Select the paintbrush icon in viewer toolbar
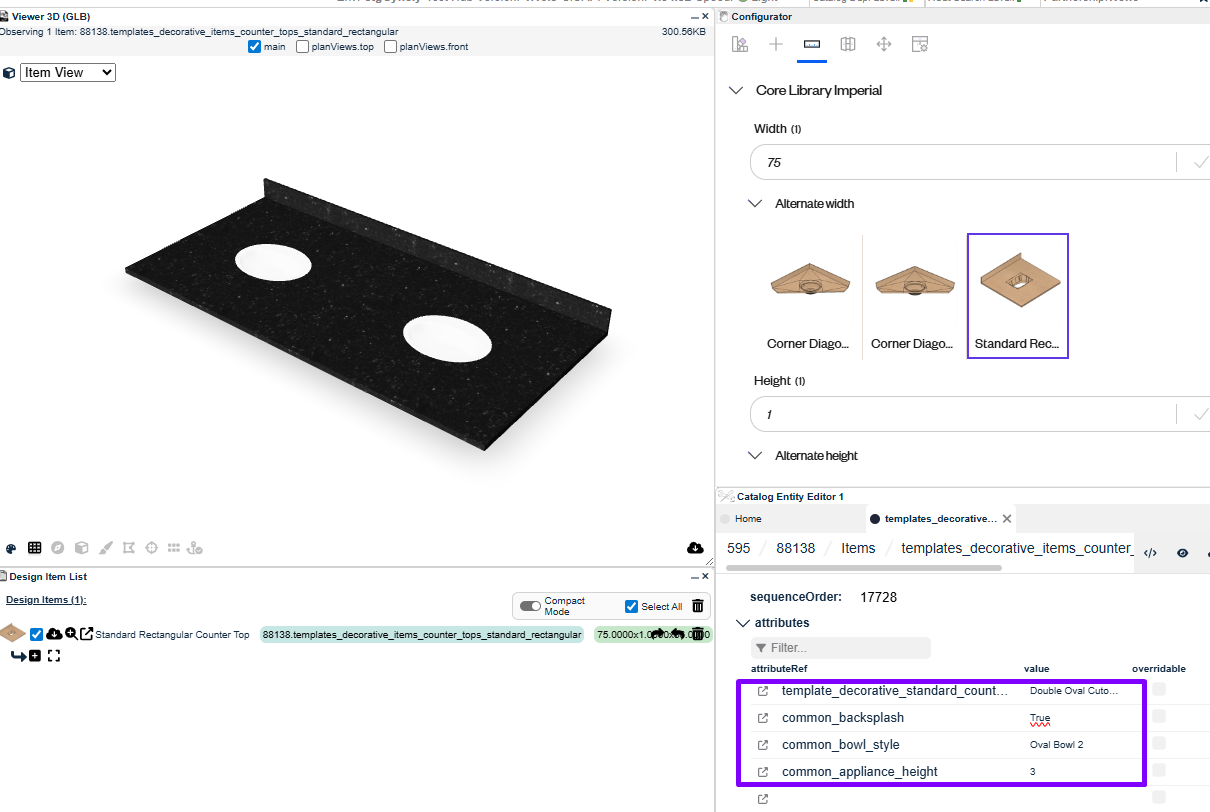 pos(105,548)
